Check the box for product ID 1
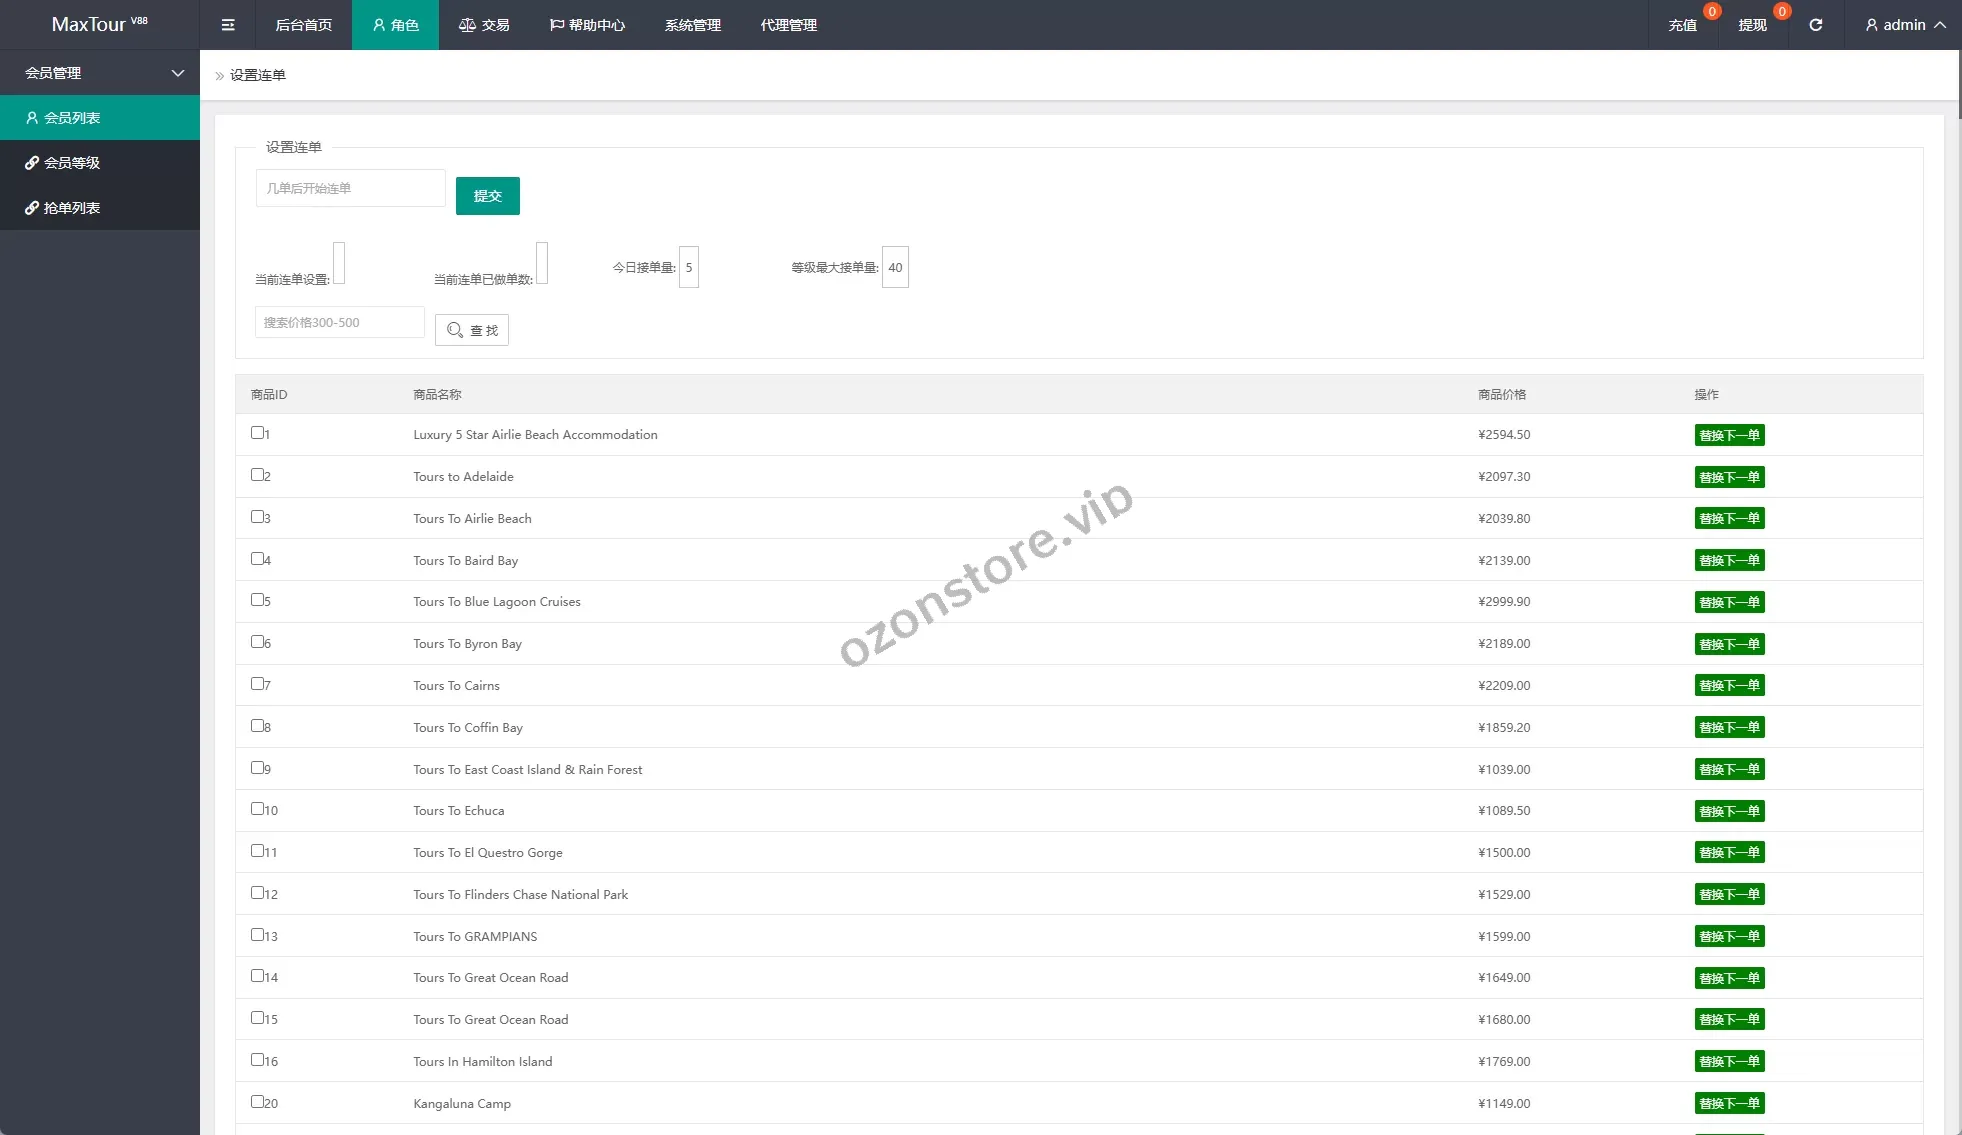This screenshot has width=1962, height=1135. click(257, 433)
